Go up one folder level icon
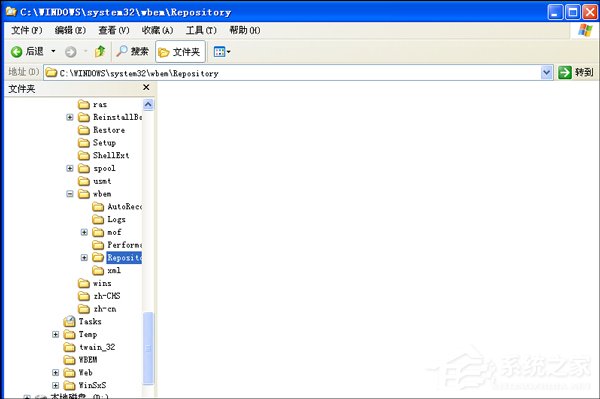This screenshot has height=399, width=600. tap(100, 51)
